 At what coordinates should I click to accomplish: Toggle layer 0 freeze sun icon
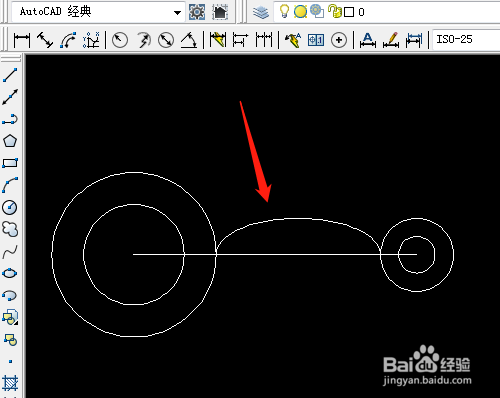coord(300,12)
